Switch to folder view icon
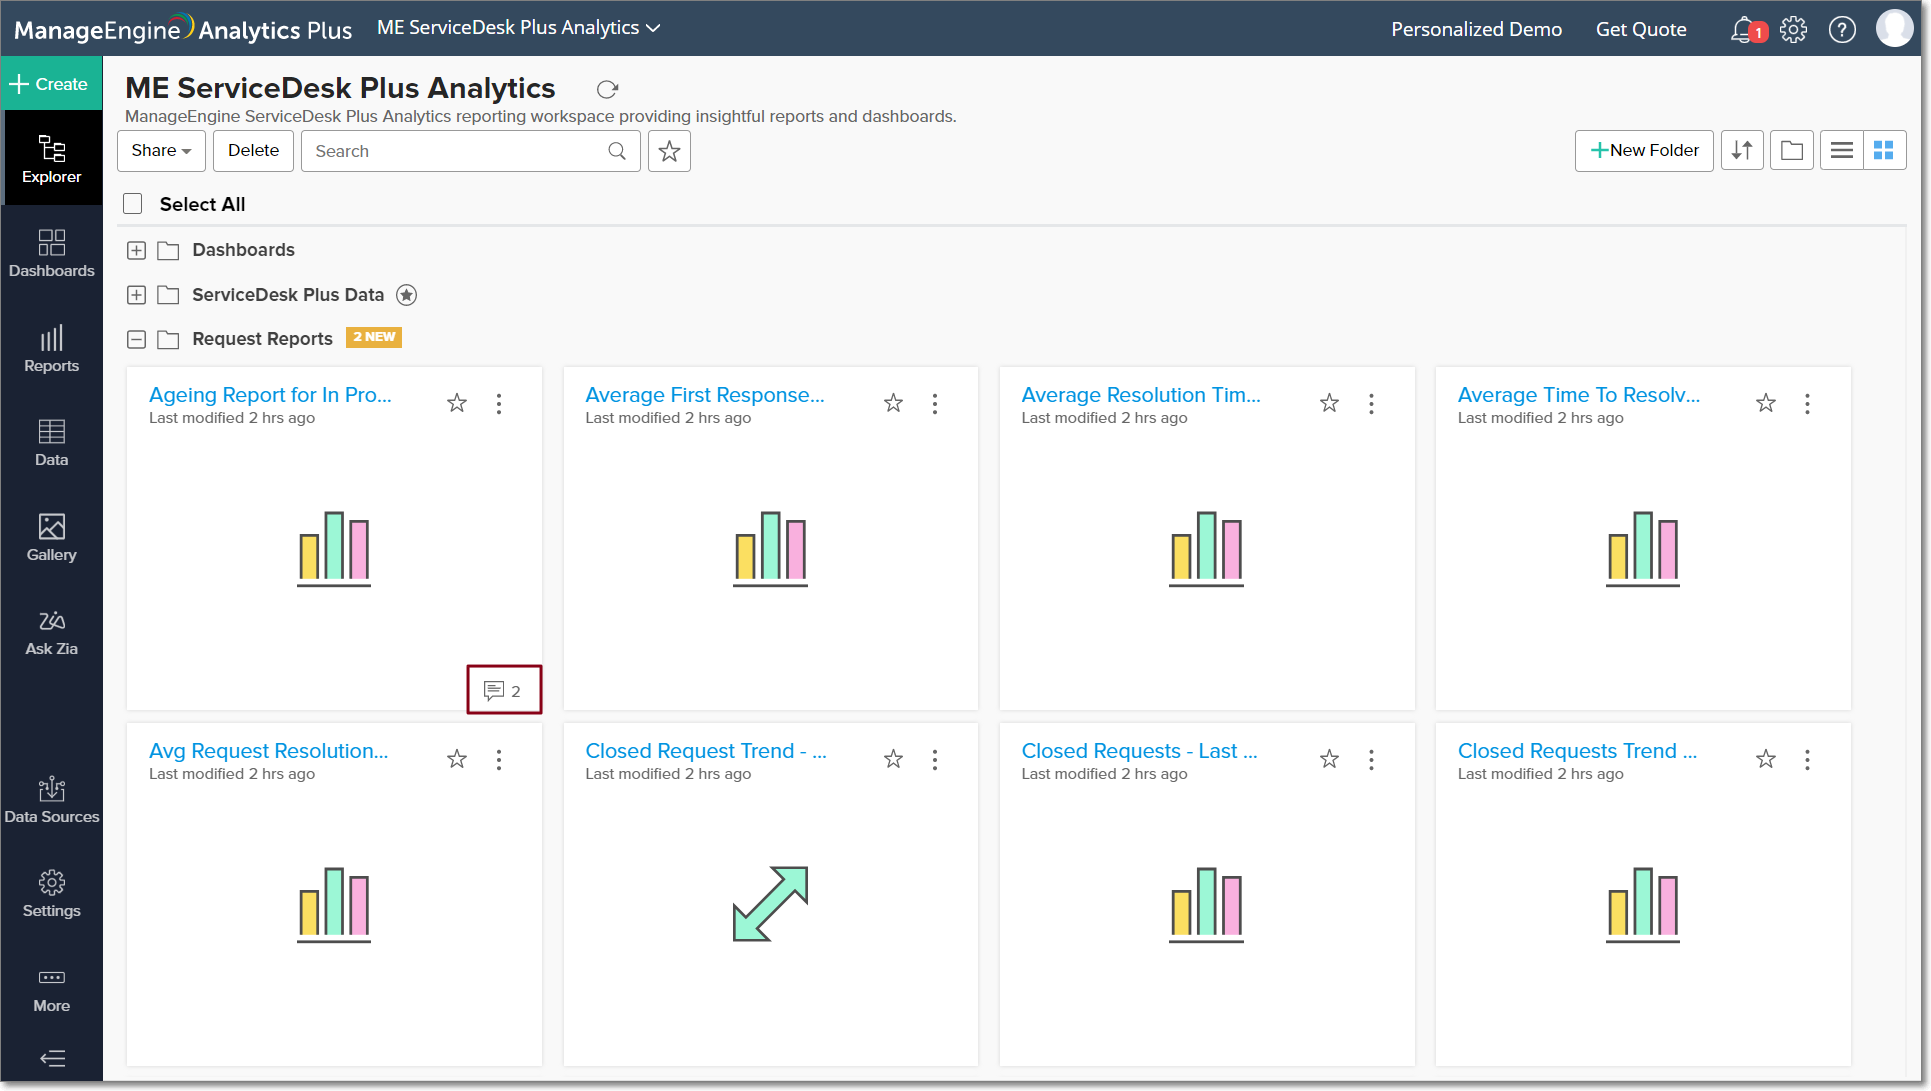 coord(1792,150)
